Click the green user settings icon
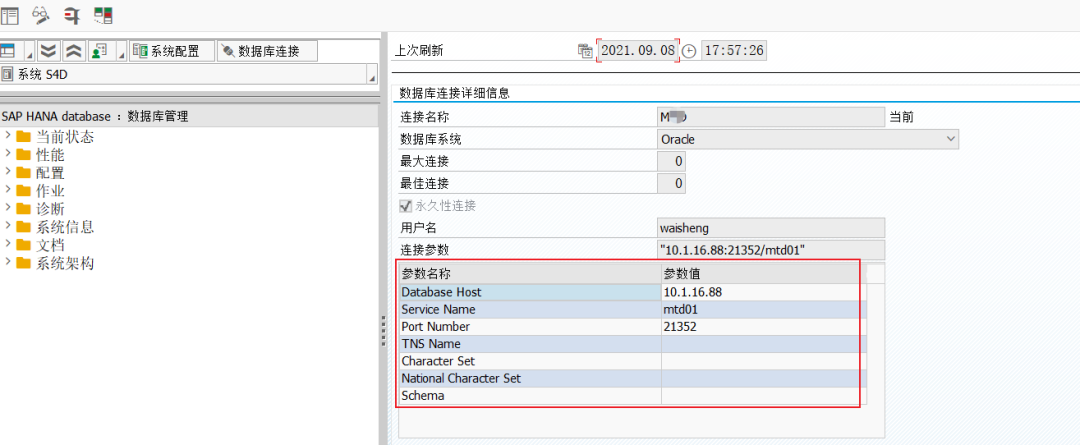Screen dimensions: 1080x445 point(98,51)
